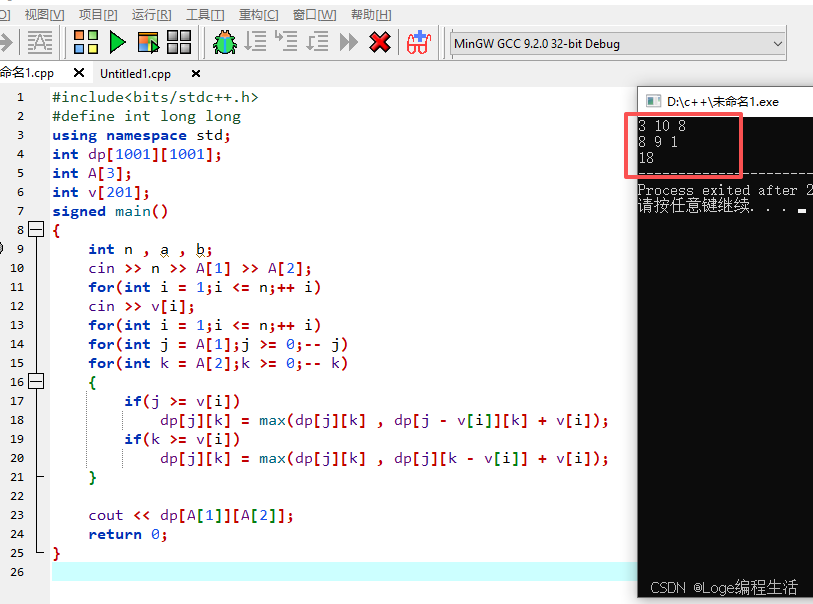
Task: Click the 'int dp[1001][1001];' line
Action: [137, 154]
